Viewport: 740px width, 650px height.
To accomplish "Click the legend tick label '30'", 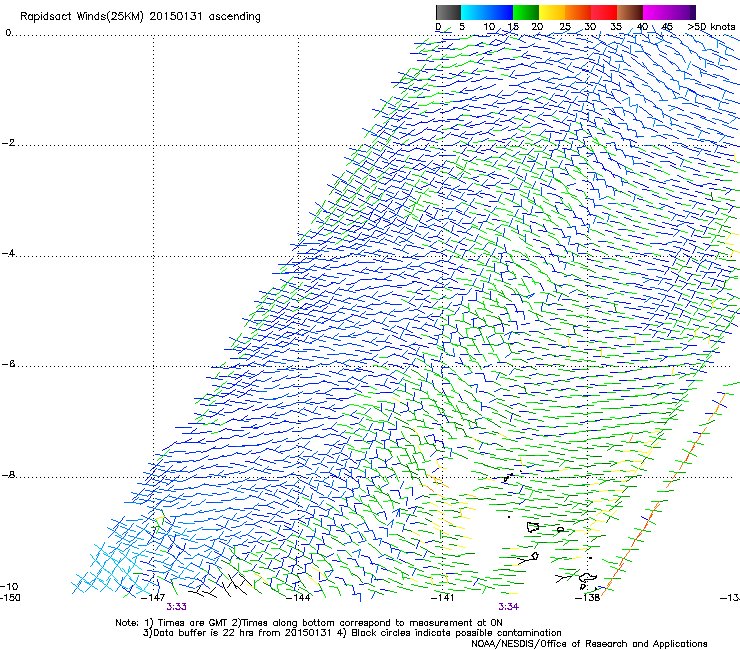I will click(x=590, y=27).
